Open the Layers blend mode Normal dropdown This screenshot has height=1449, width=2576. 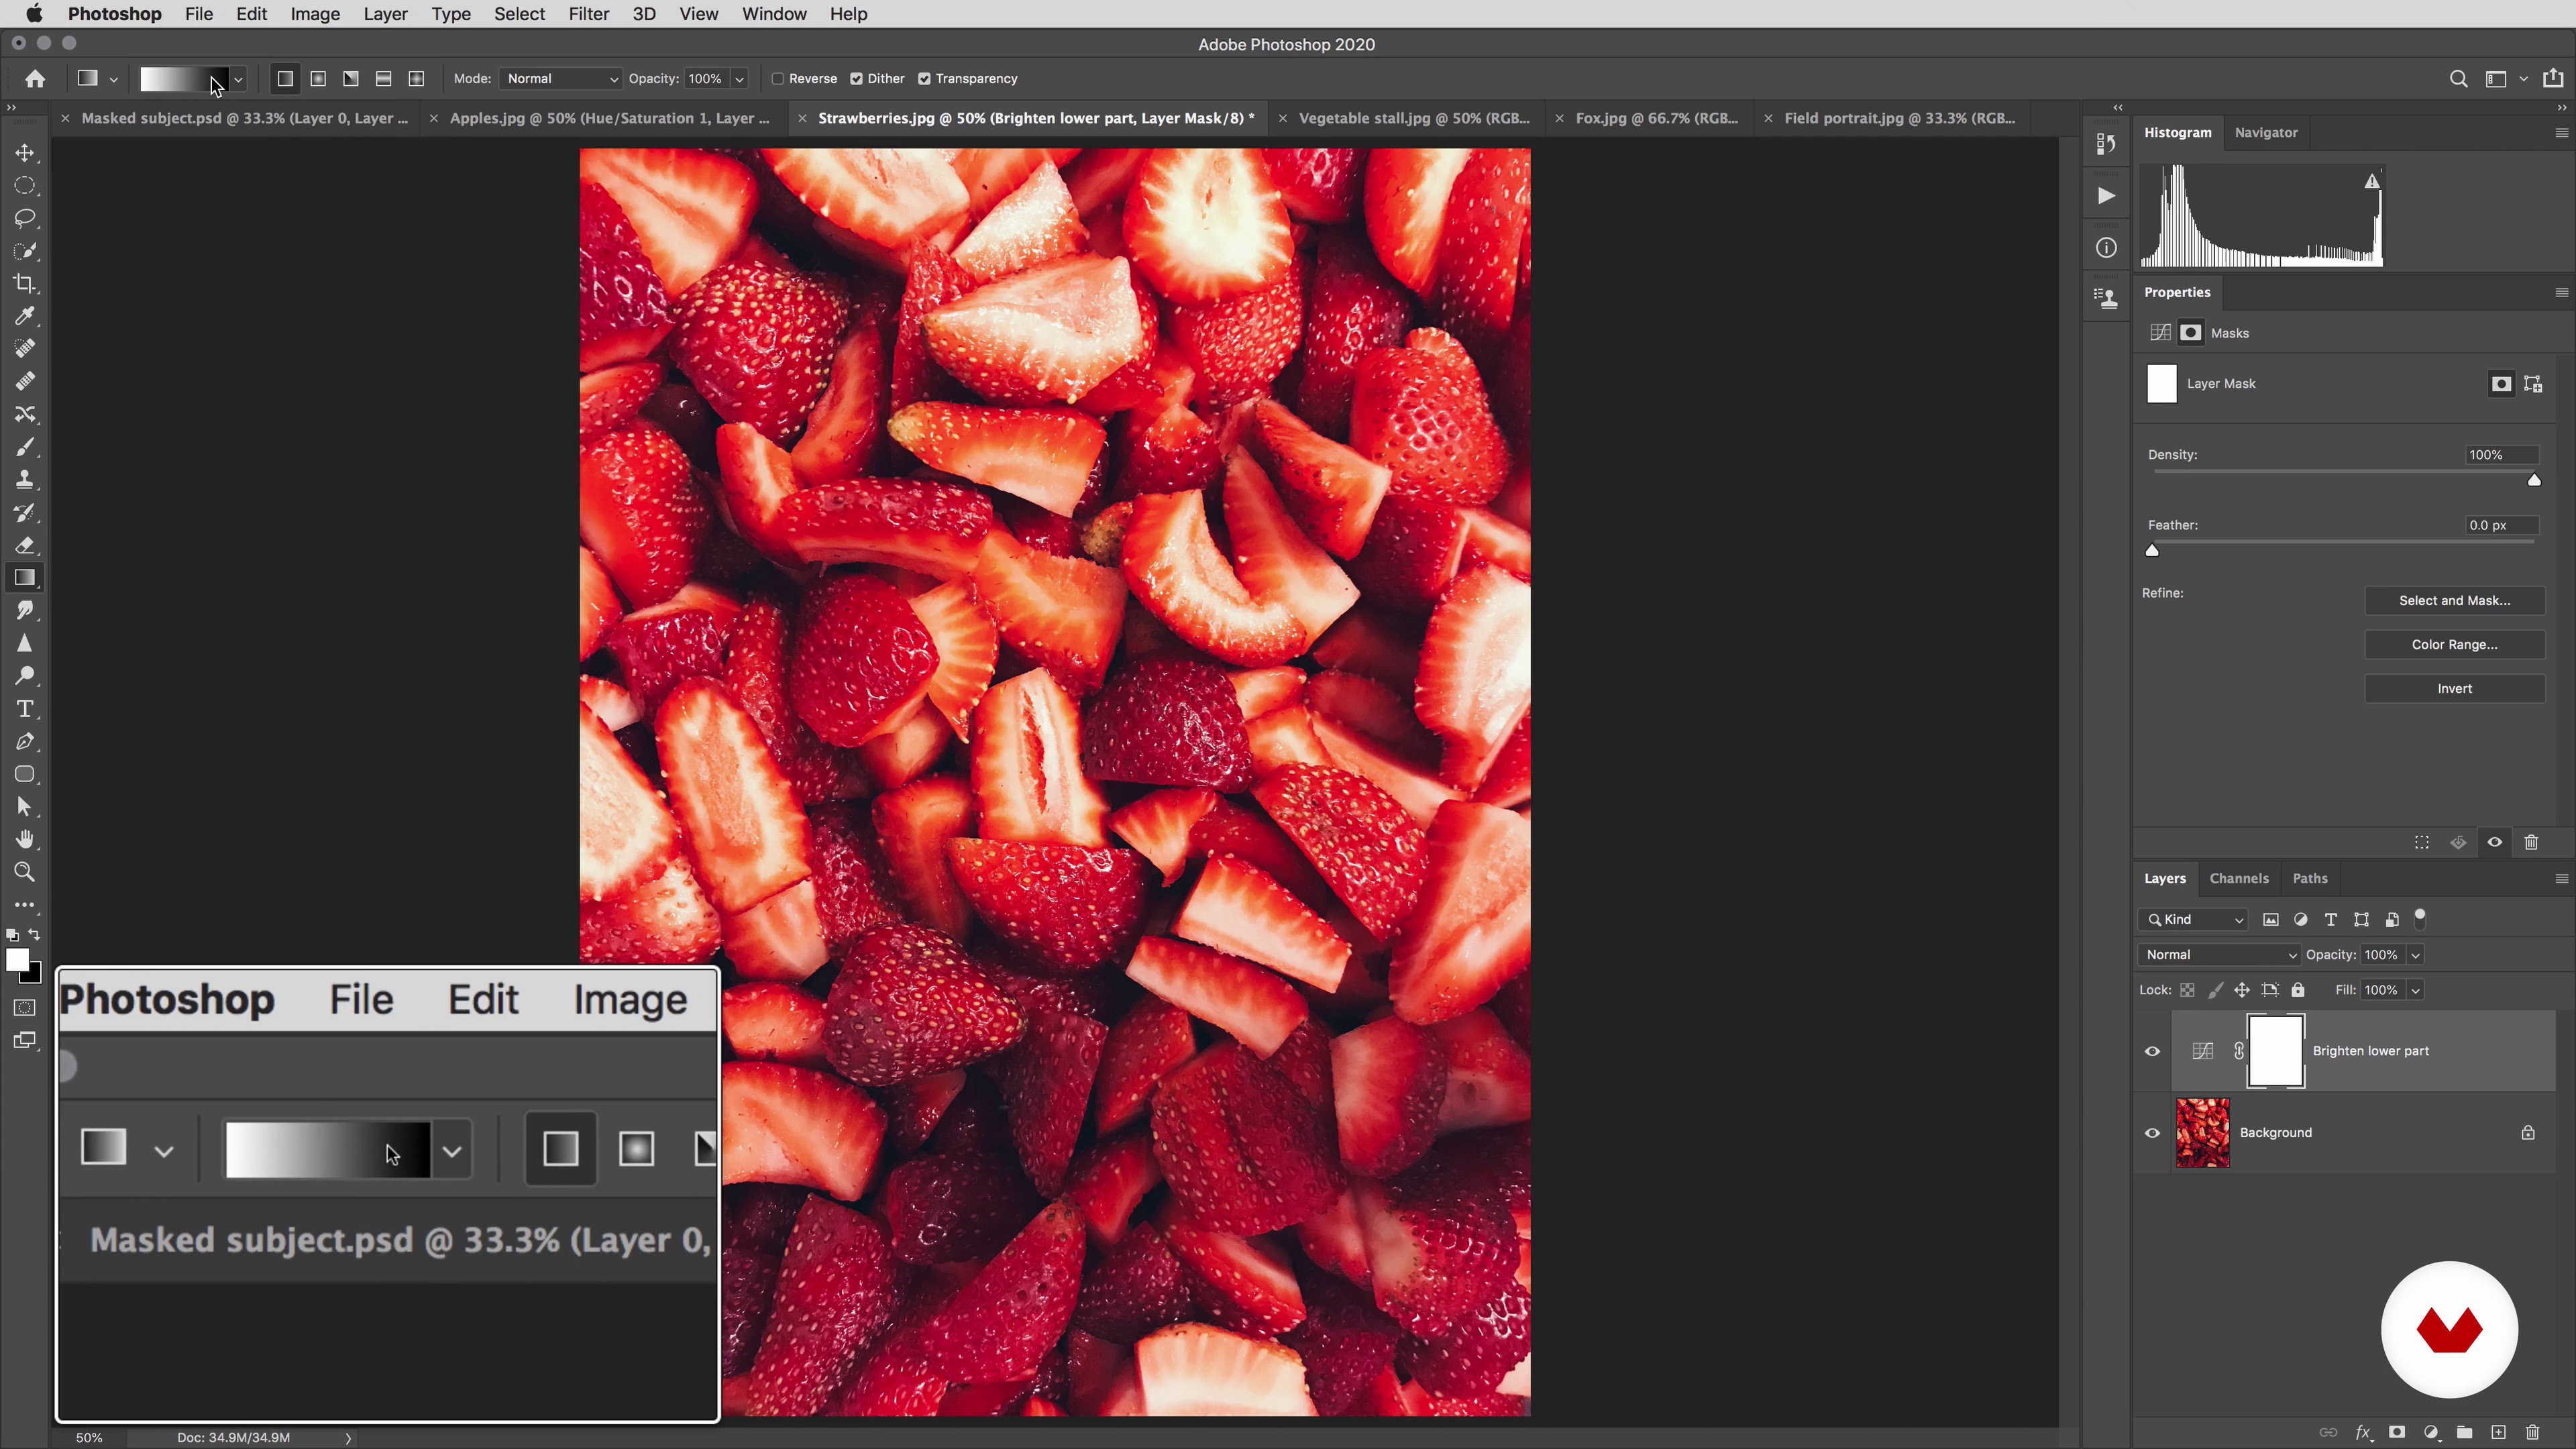tap(2219, 955)
